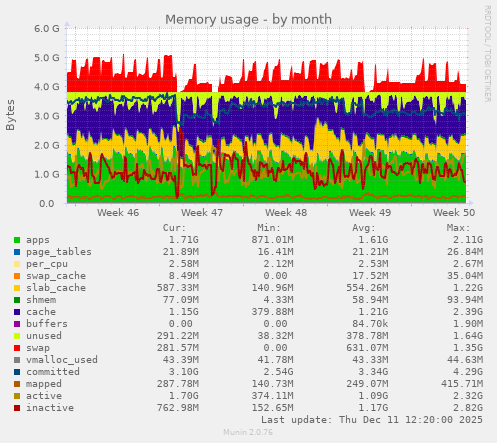The width and height of the screenshot is (497, 443).
Task: Click the 'Last update' timestamp line
Action: point(372,420)
